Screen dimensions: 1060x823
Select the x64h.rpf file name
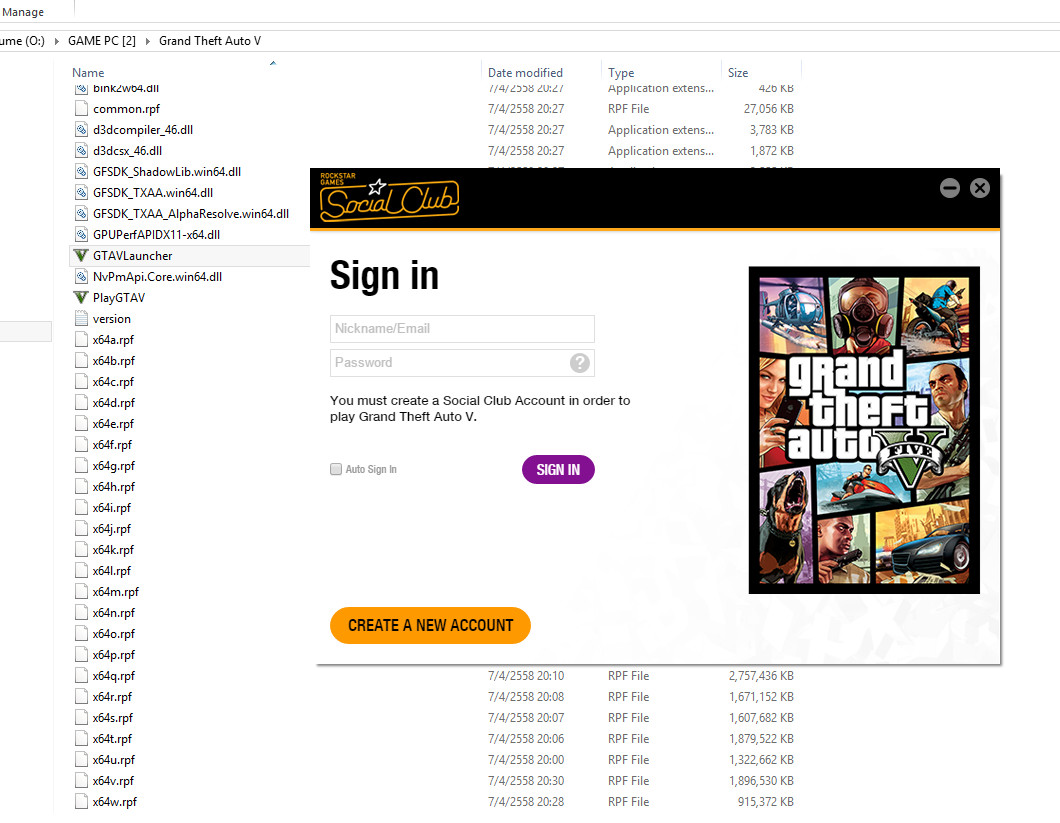[x=114, y=487]
